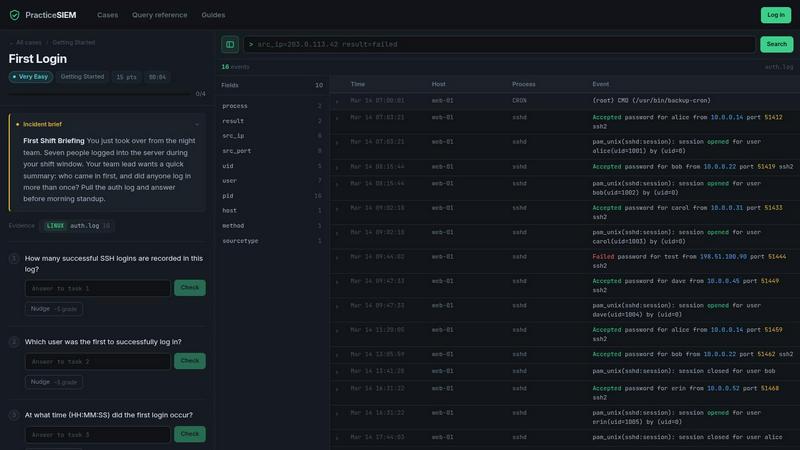Click port 51459 in alice's second login
Image resolution: width=800 pixels, height=450 pixels.
coord(773,330)
